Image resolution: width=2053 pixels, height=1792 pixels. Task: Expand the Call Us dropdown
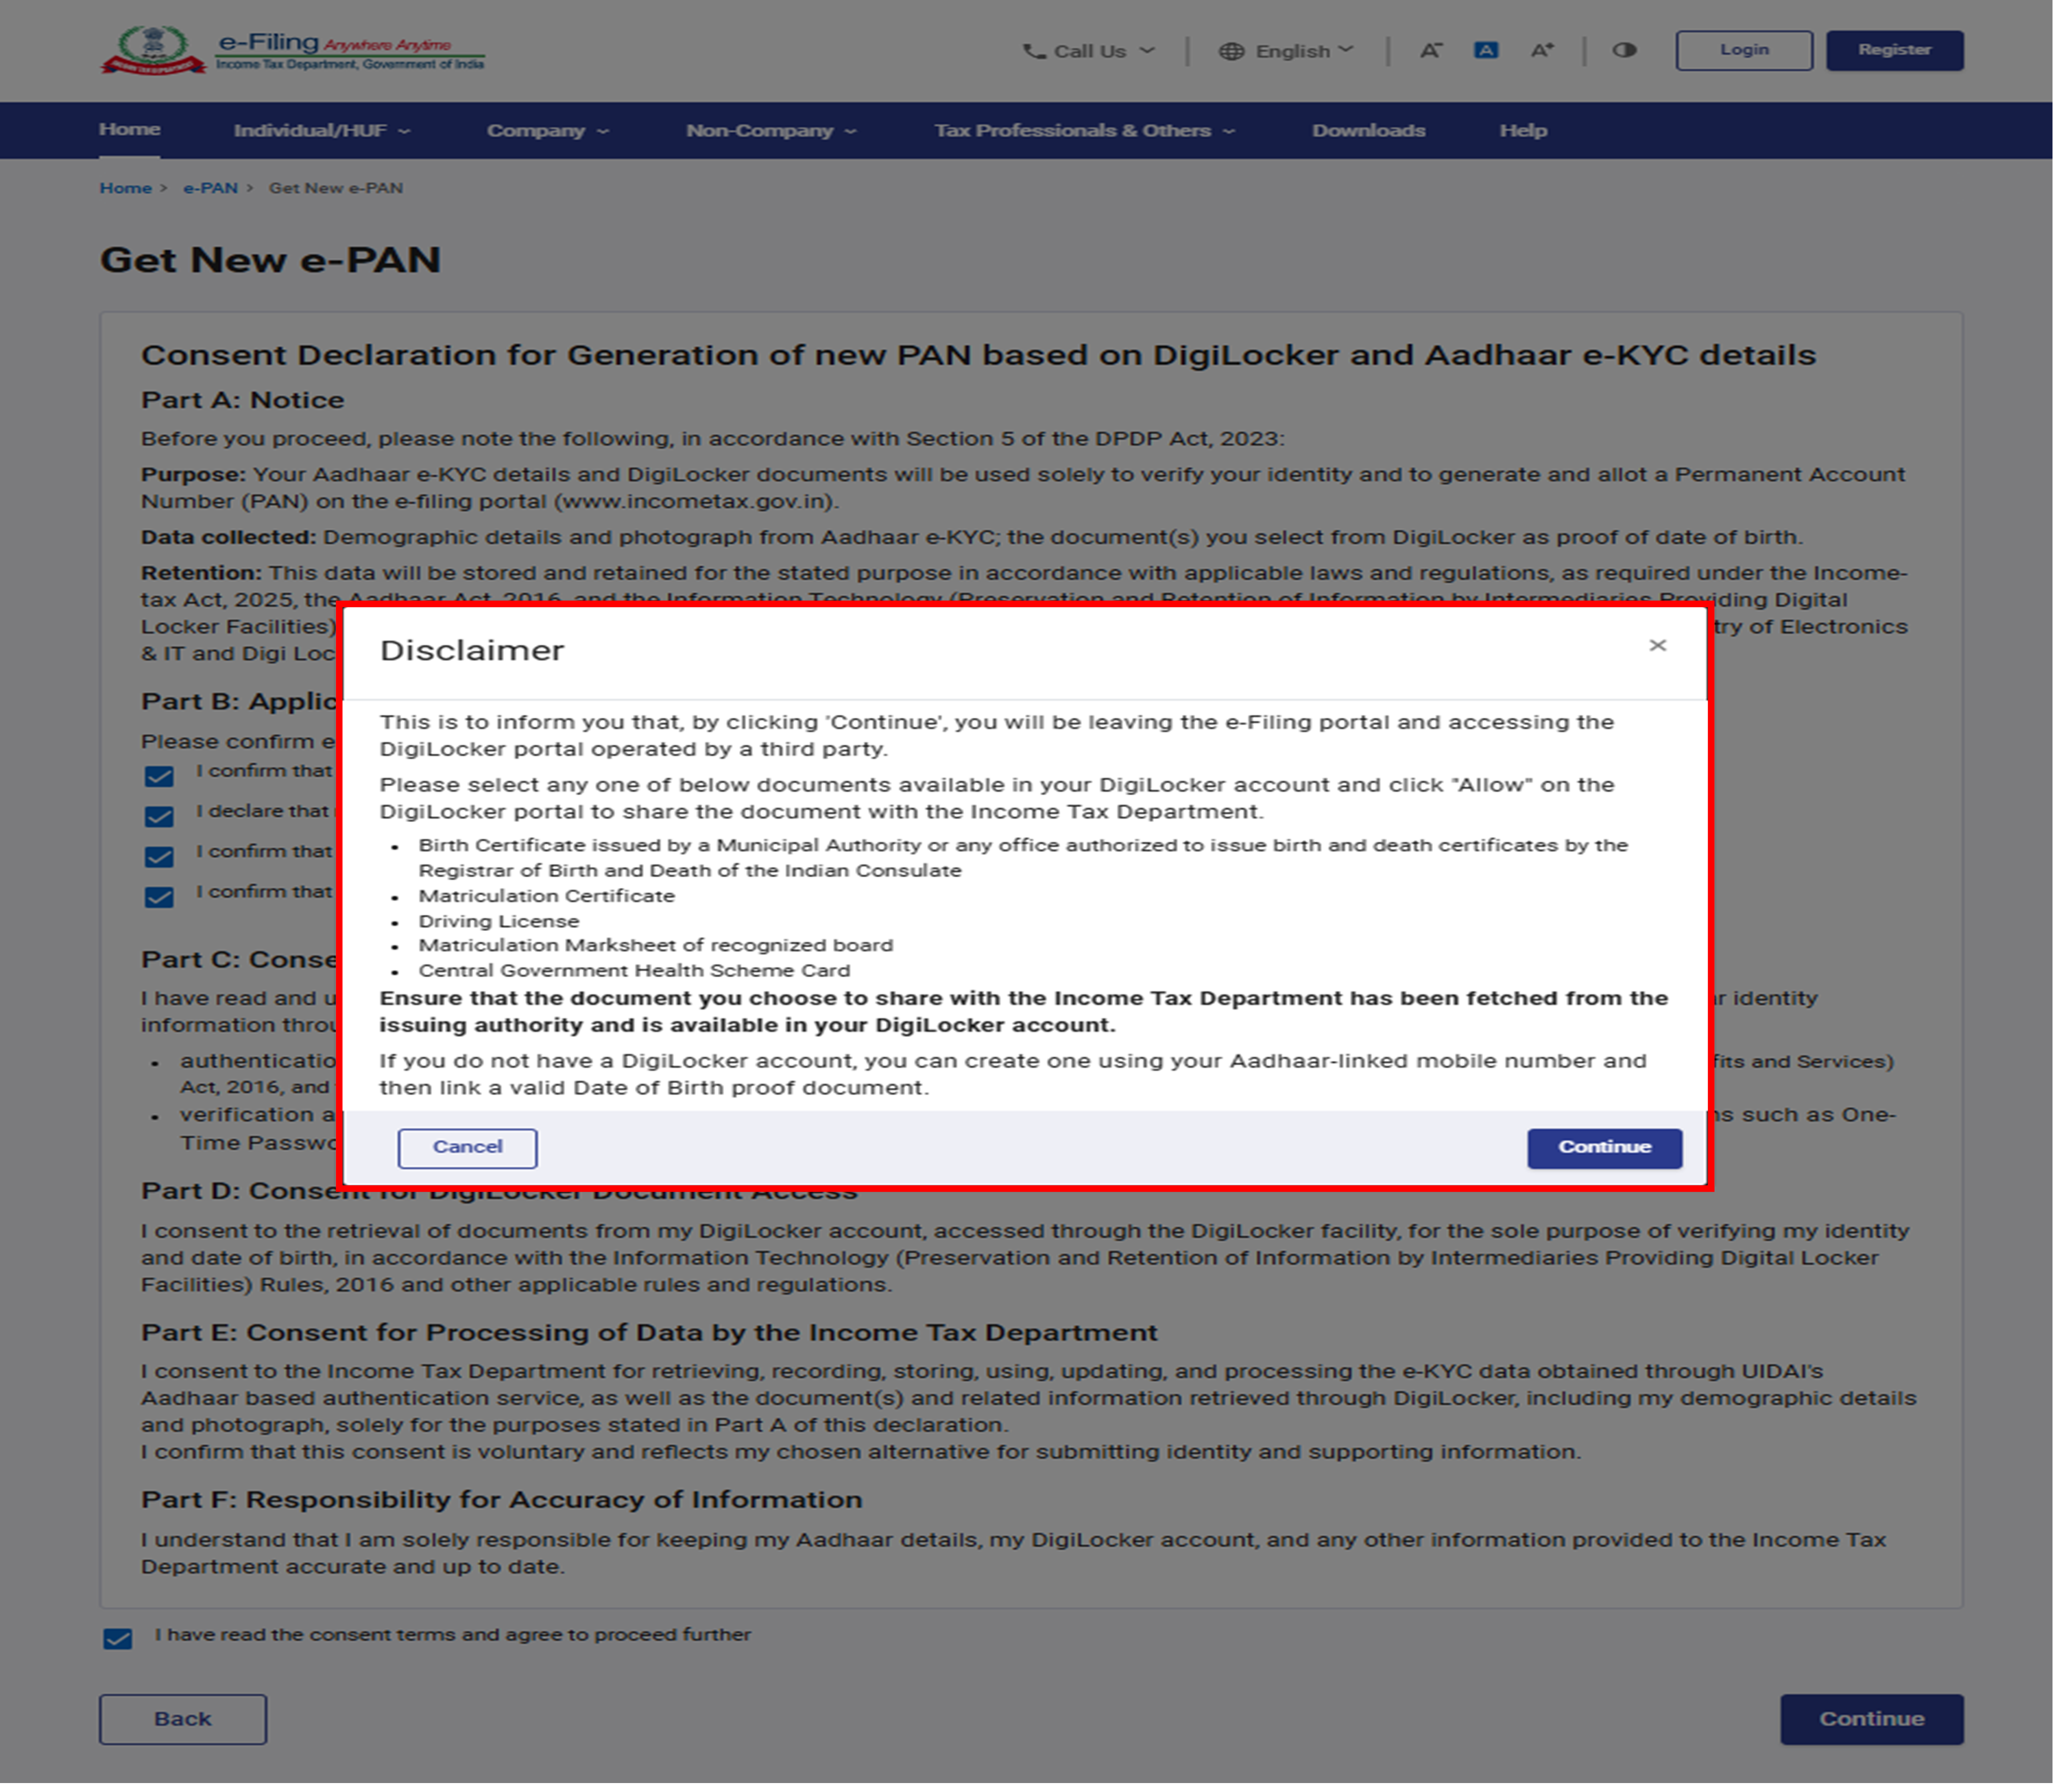1089,51
